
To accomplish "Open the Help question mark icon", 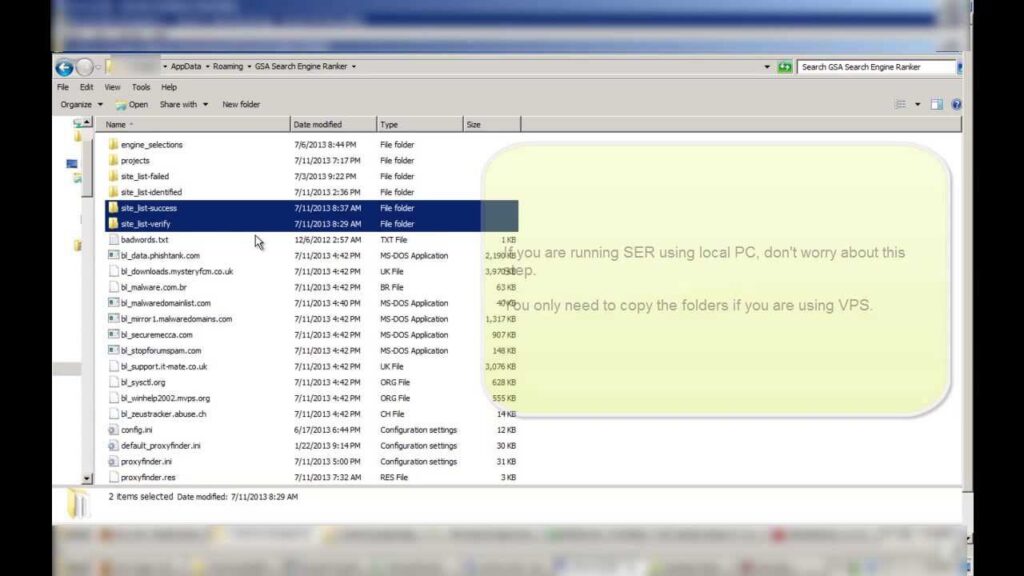I will [x=956, y=104].
